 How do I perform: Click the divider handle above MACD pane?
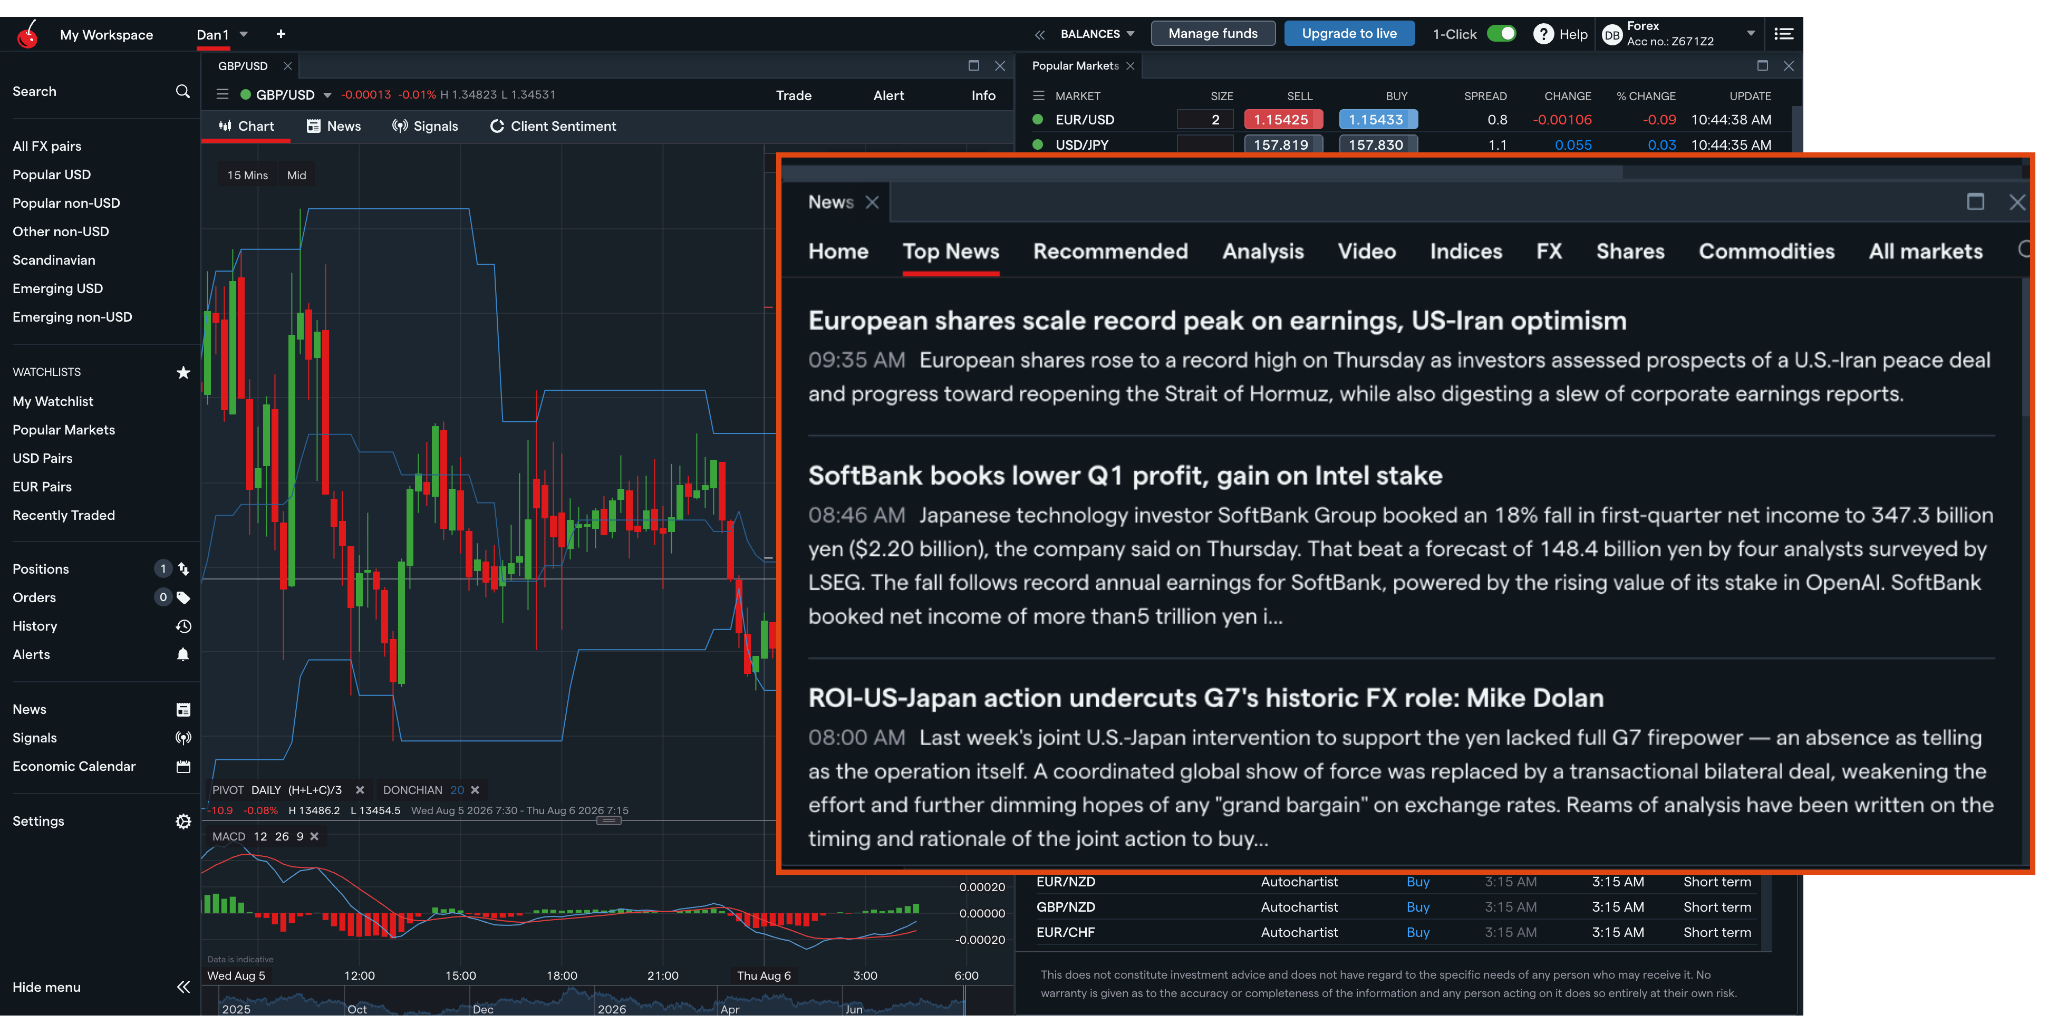point(609,820)
